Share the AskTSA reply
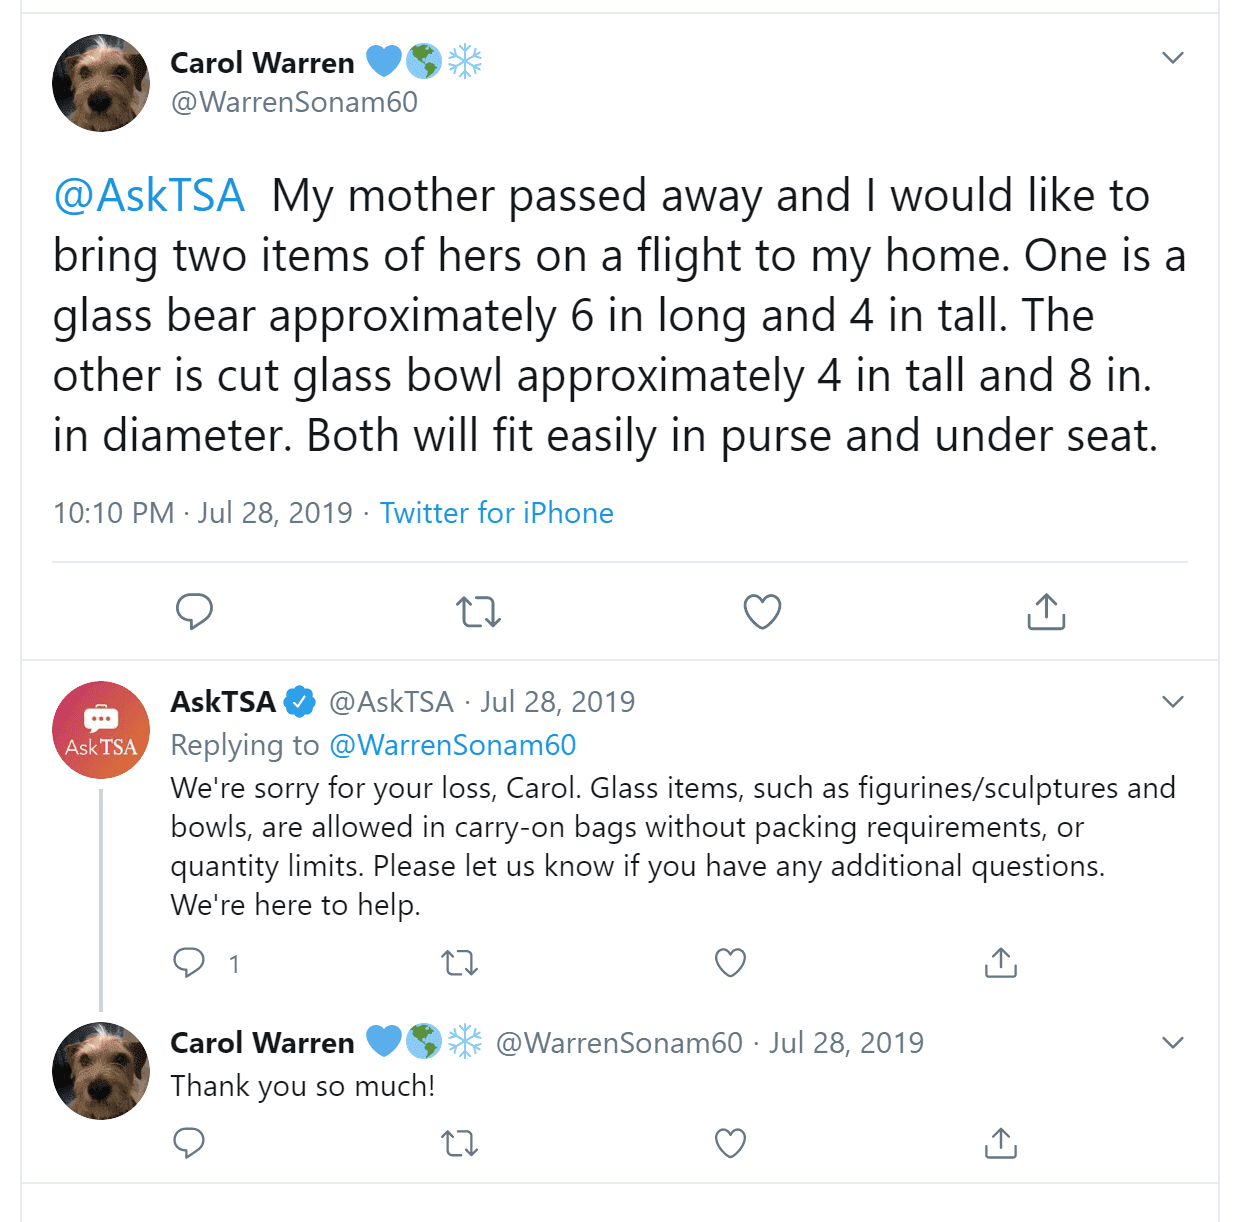The image size is (1242, 1222). coord(1001,962)
